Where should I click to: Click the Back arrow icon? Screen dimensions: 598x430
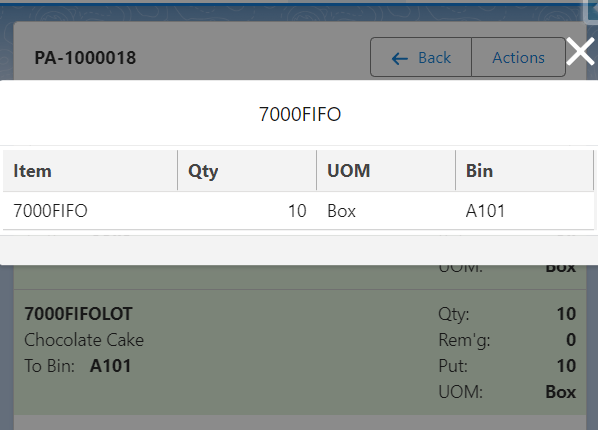(x=400, y=59)
